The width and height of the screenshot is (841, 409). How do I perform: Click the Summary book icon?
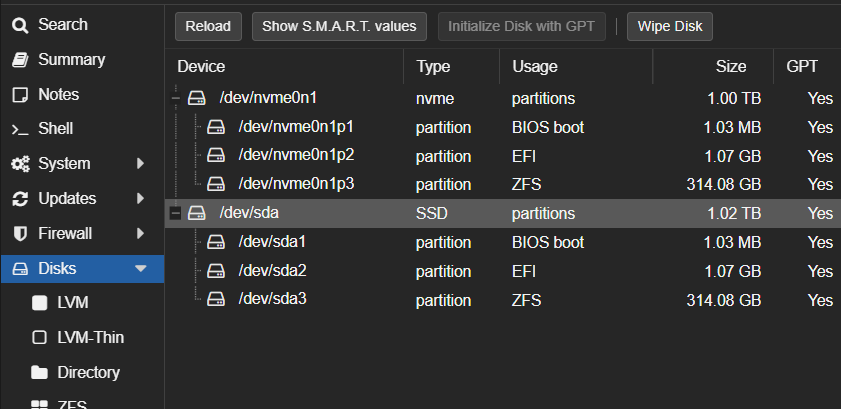(19, 60)
